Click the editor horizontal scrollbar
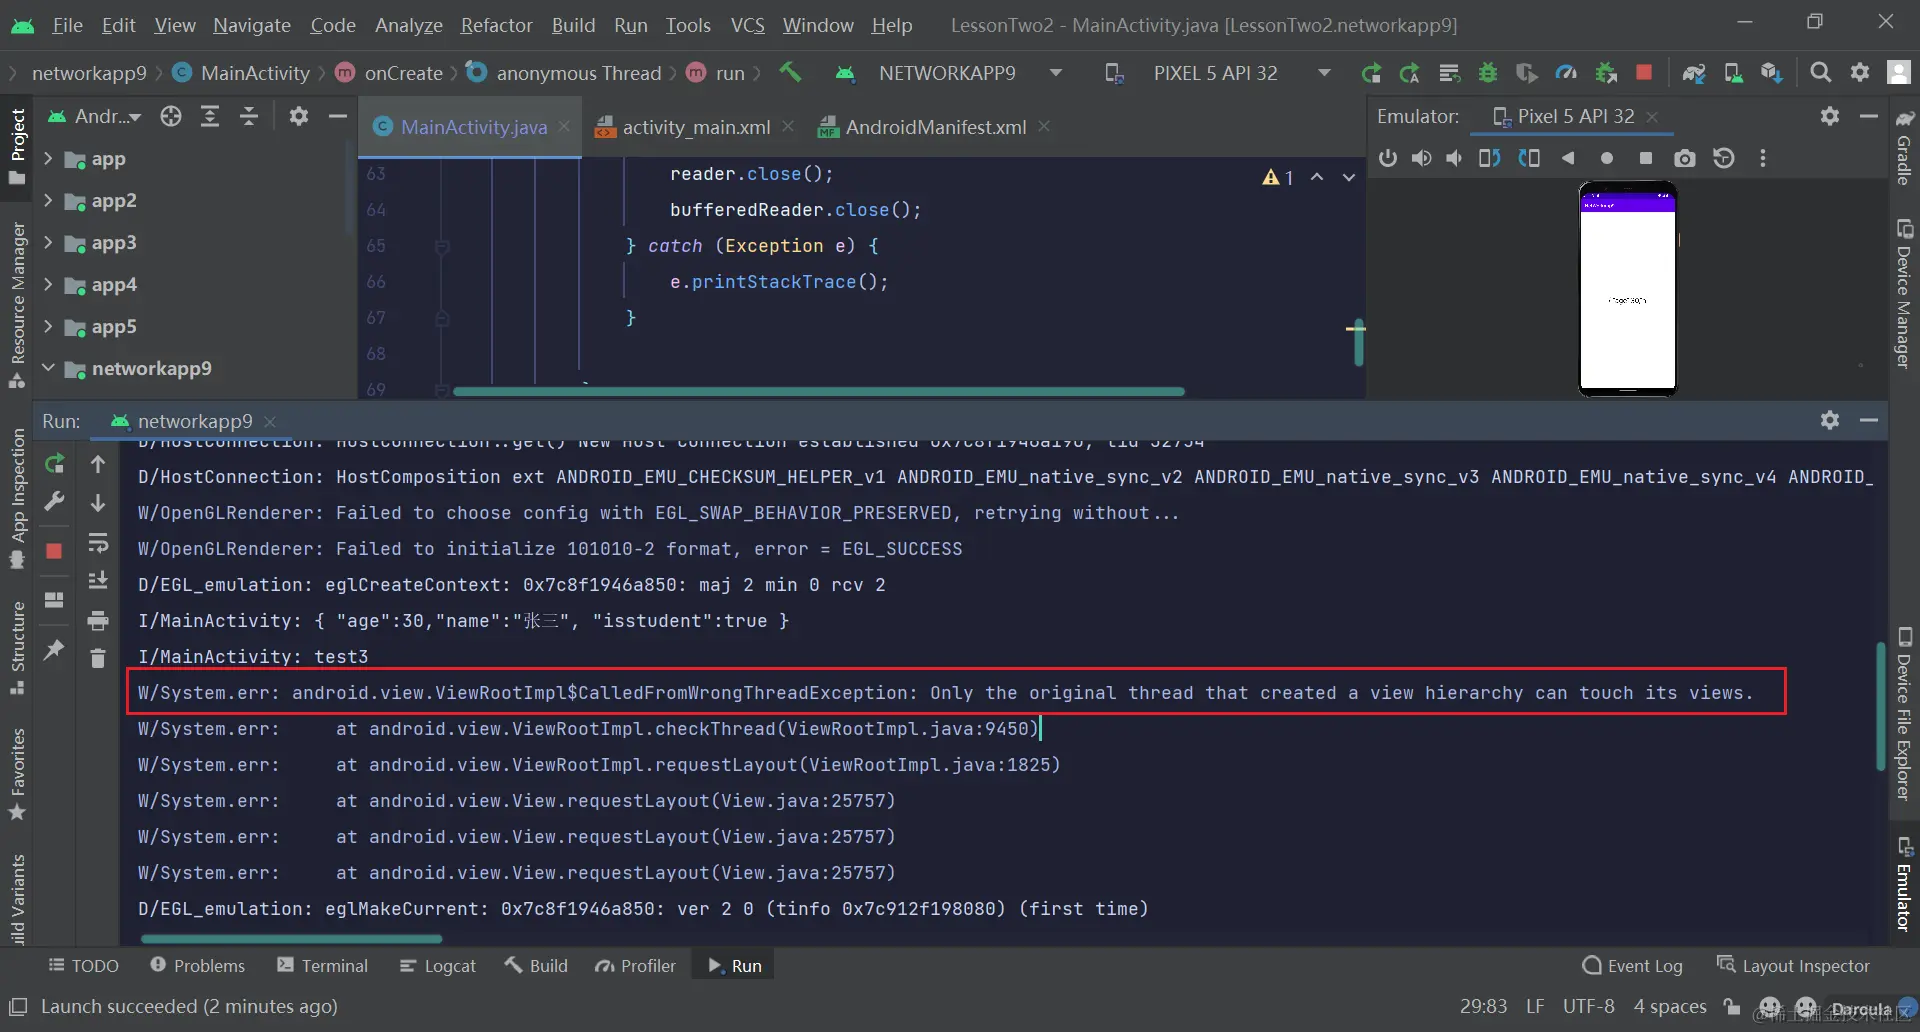Image resolution: width=1920 pixels, height=1032 pixels. [x=819, y=392]
